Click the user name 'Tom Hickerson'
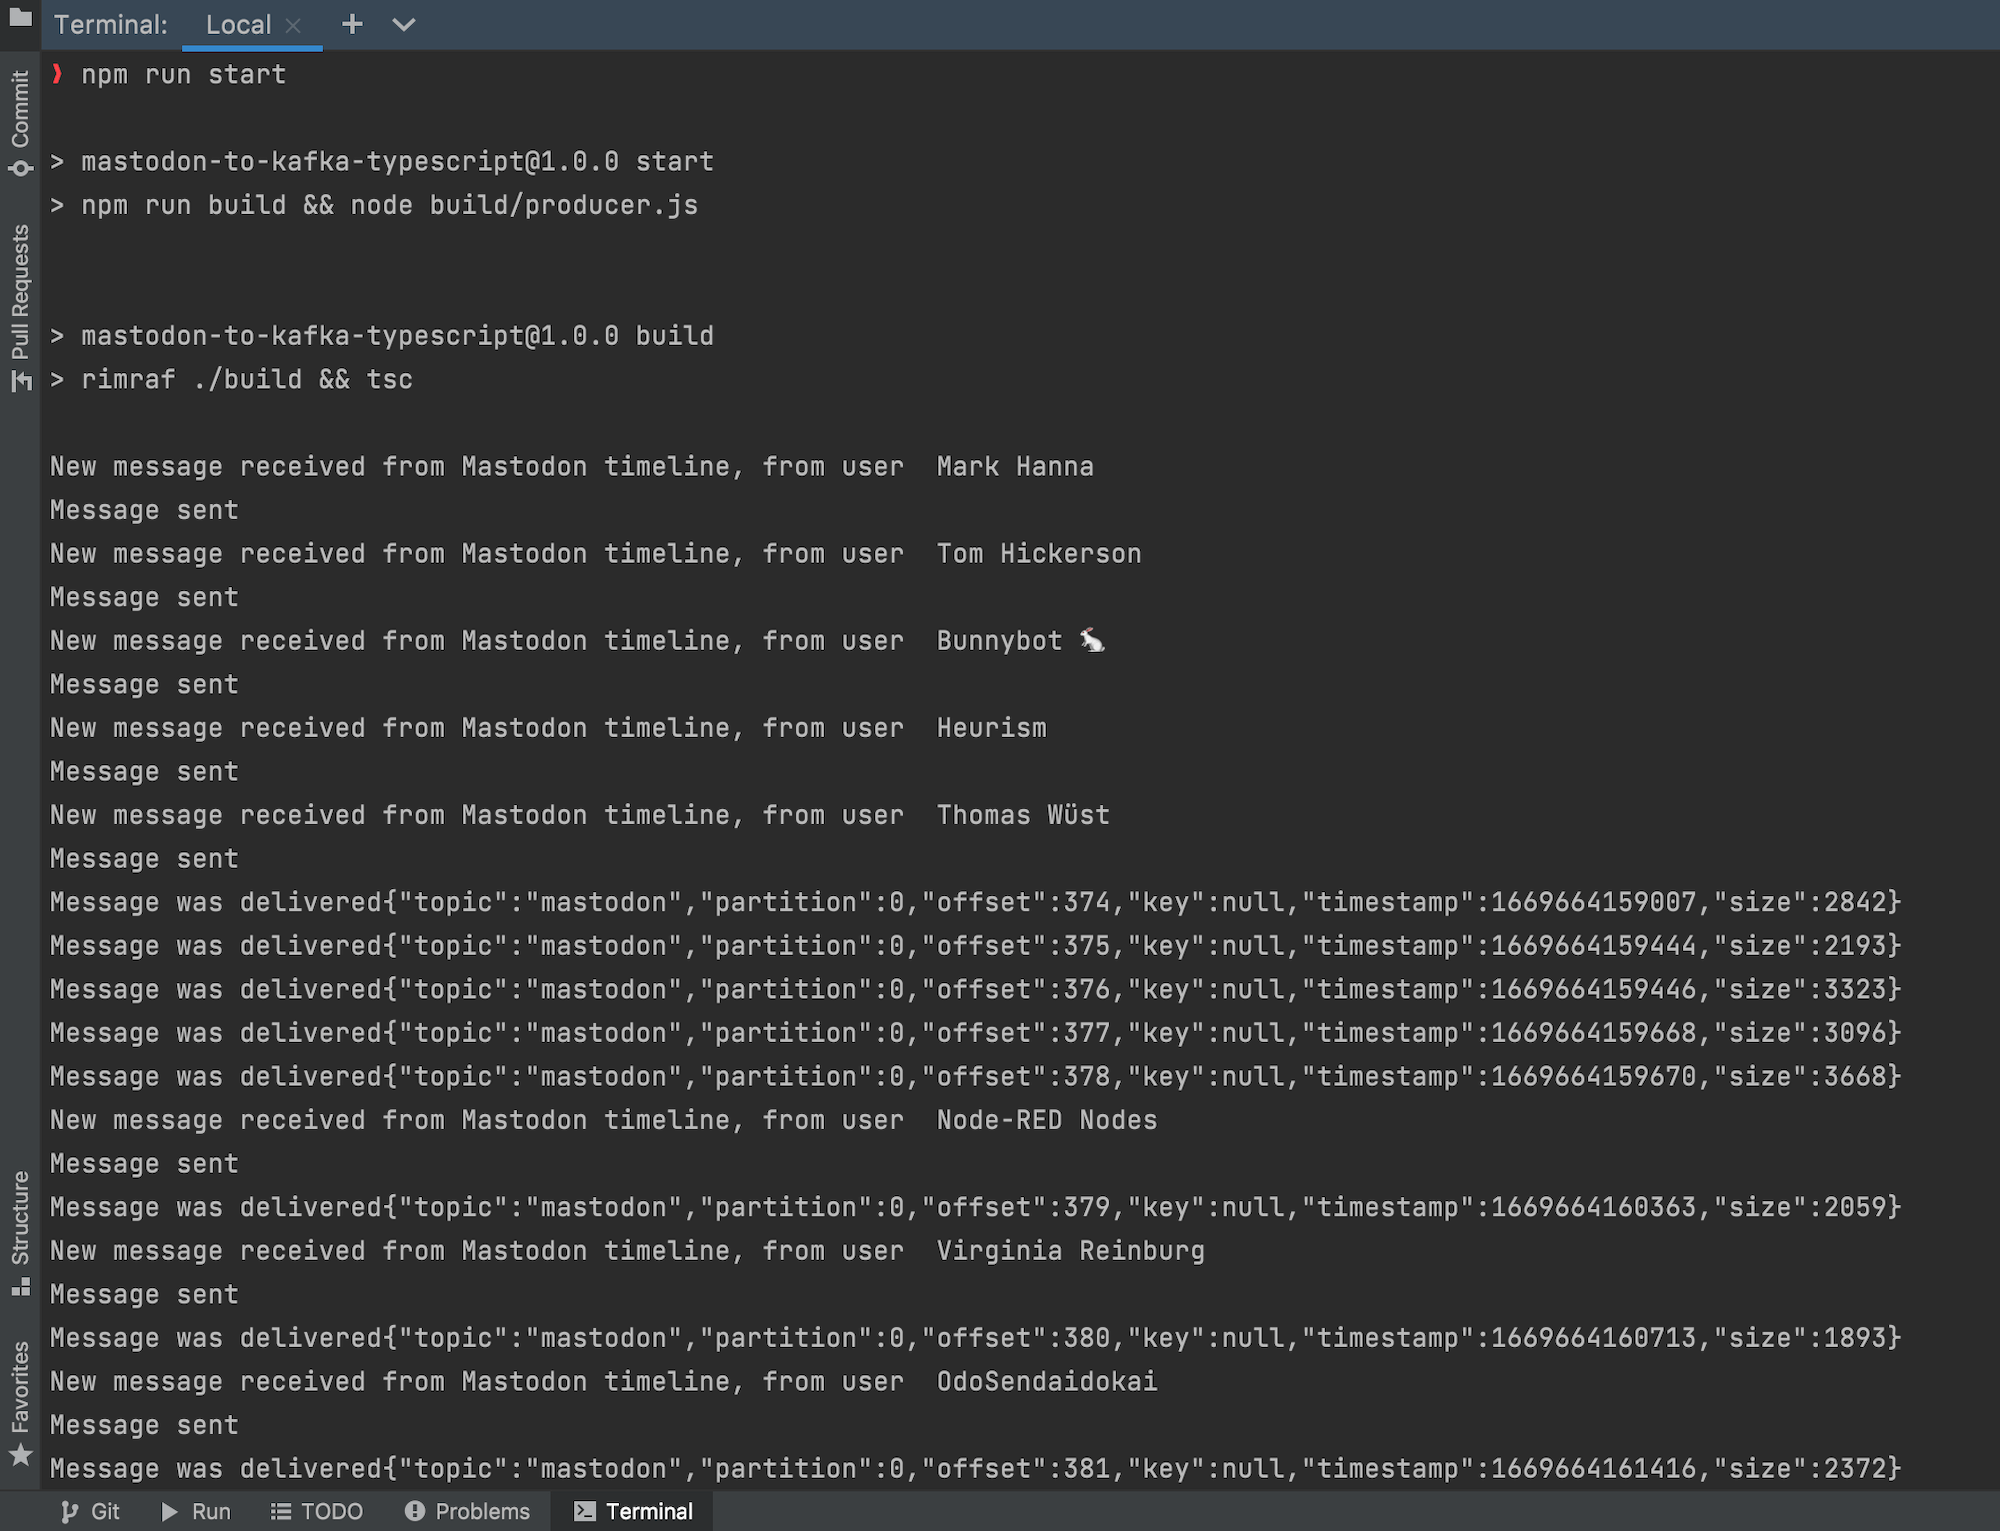Image resolution: width=2000 pixels, height=1531 pixels. tap(1039, 554)
